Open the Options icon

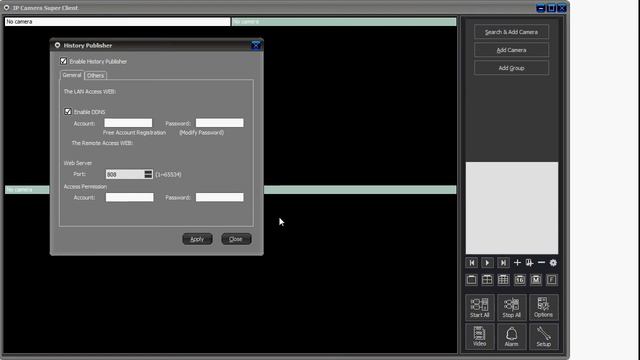pos(543,307)
